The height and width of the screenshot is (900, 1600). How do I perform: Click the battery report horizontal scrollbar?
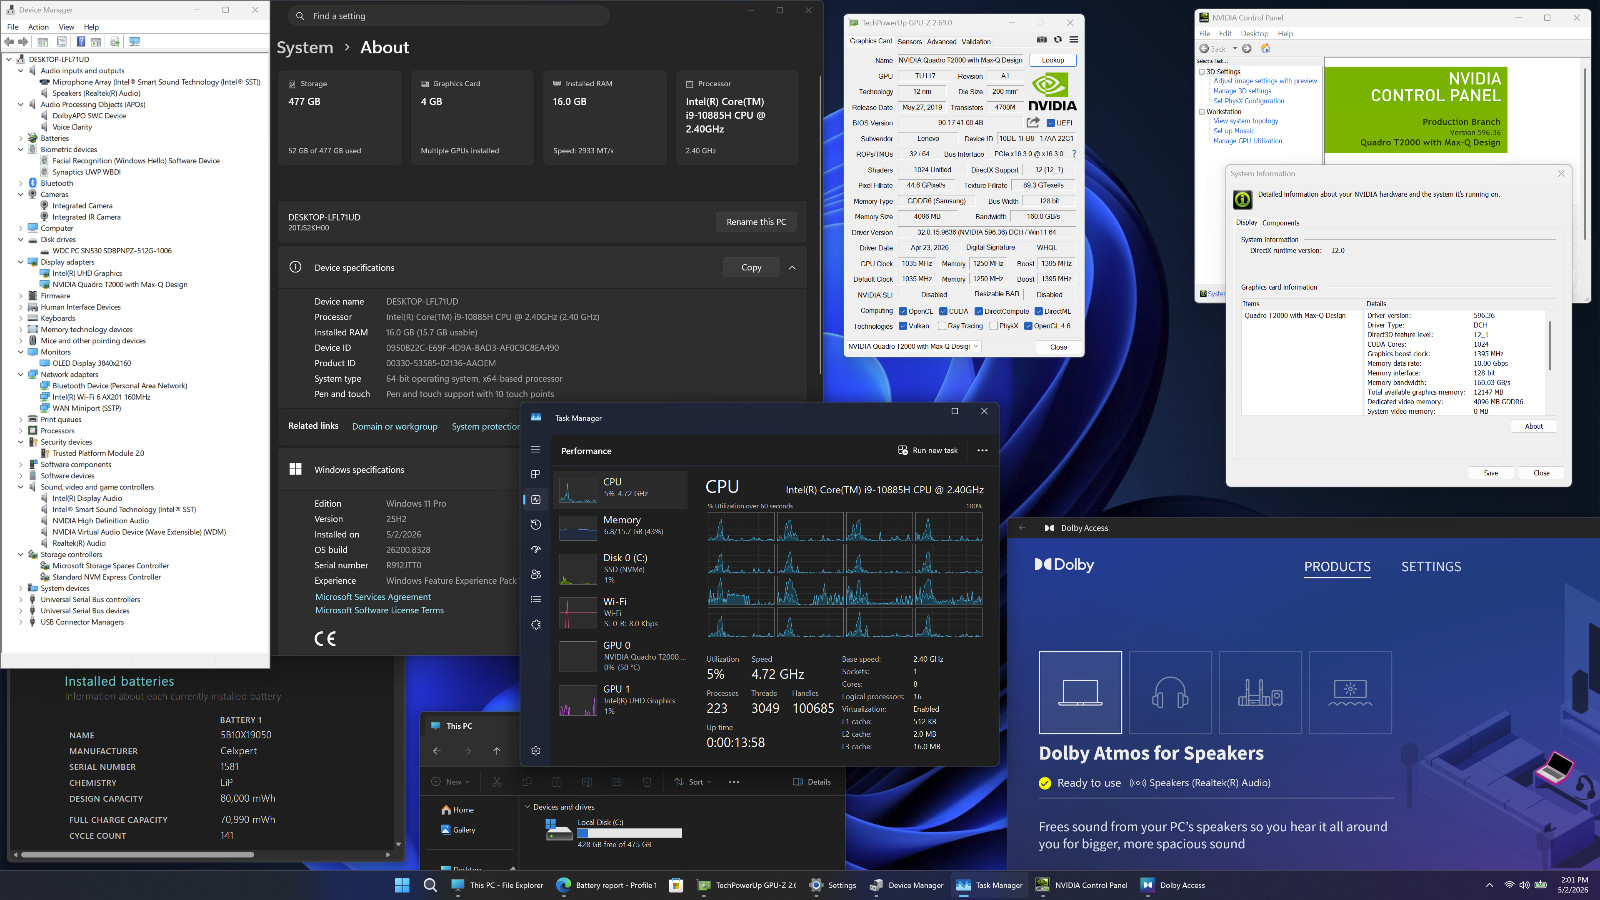click(198, 855)
